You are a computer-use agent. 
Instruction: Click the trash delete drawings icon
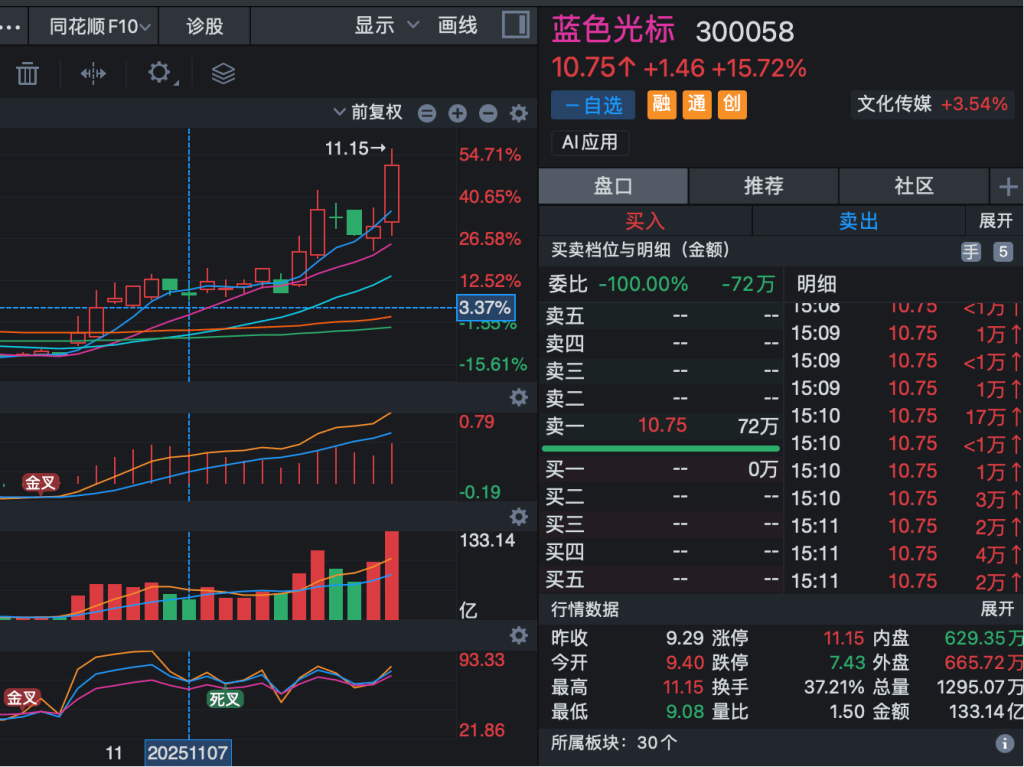click(27, 73)
